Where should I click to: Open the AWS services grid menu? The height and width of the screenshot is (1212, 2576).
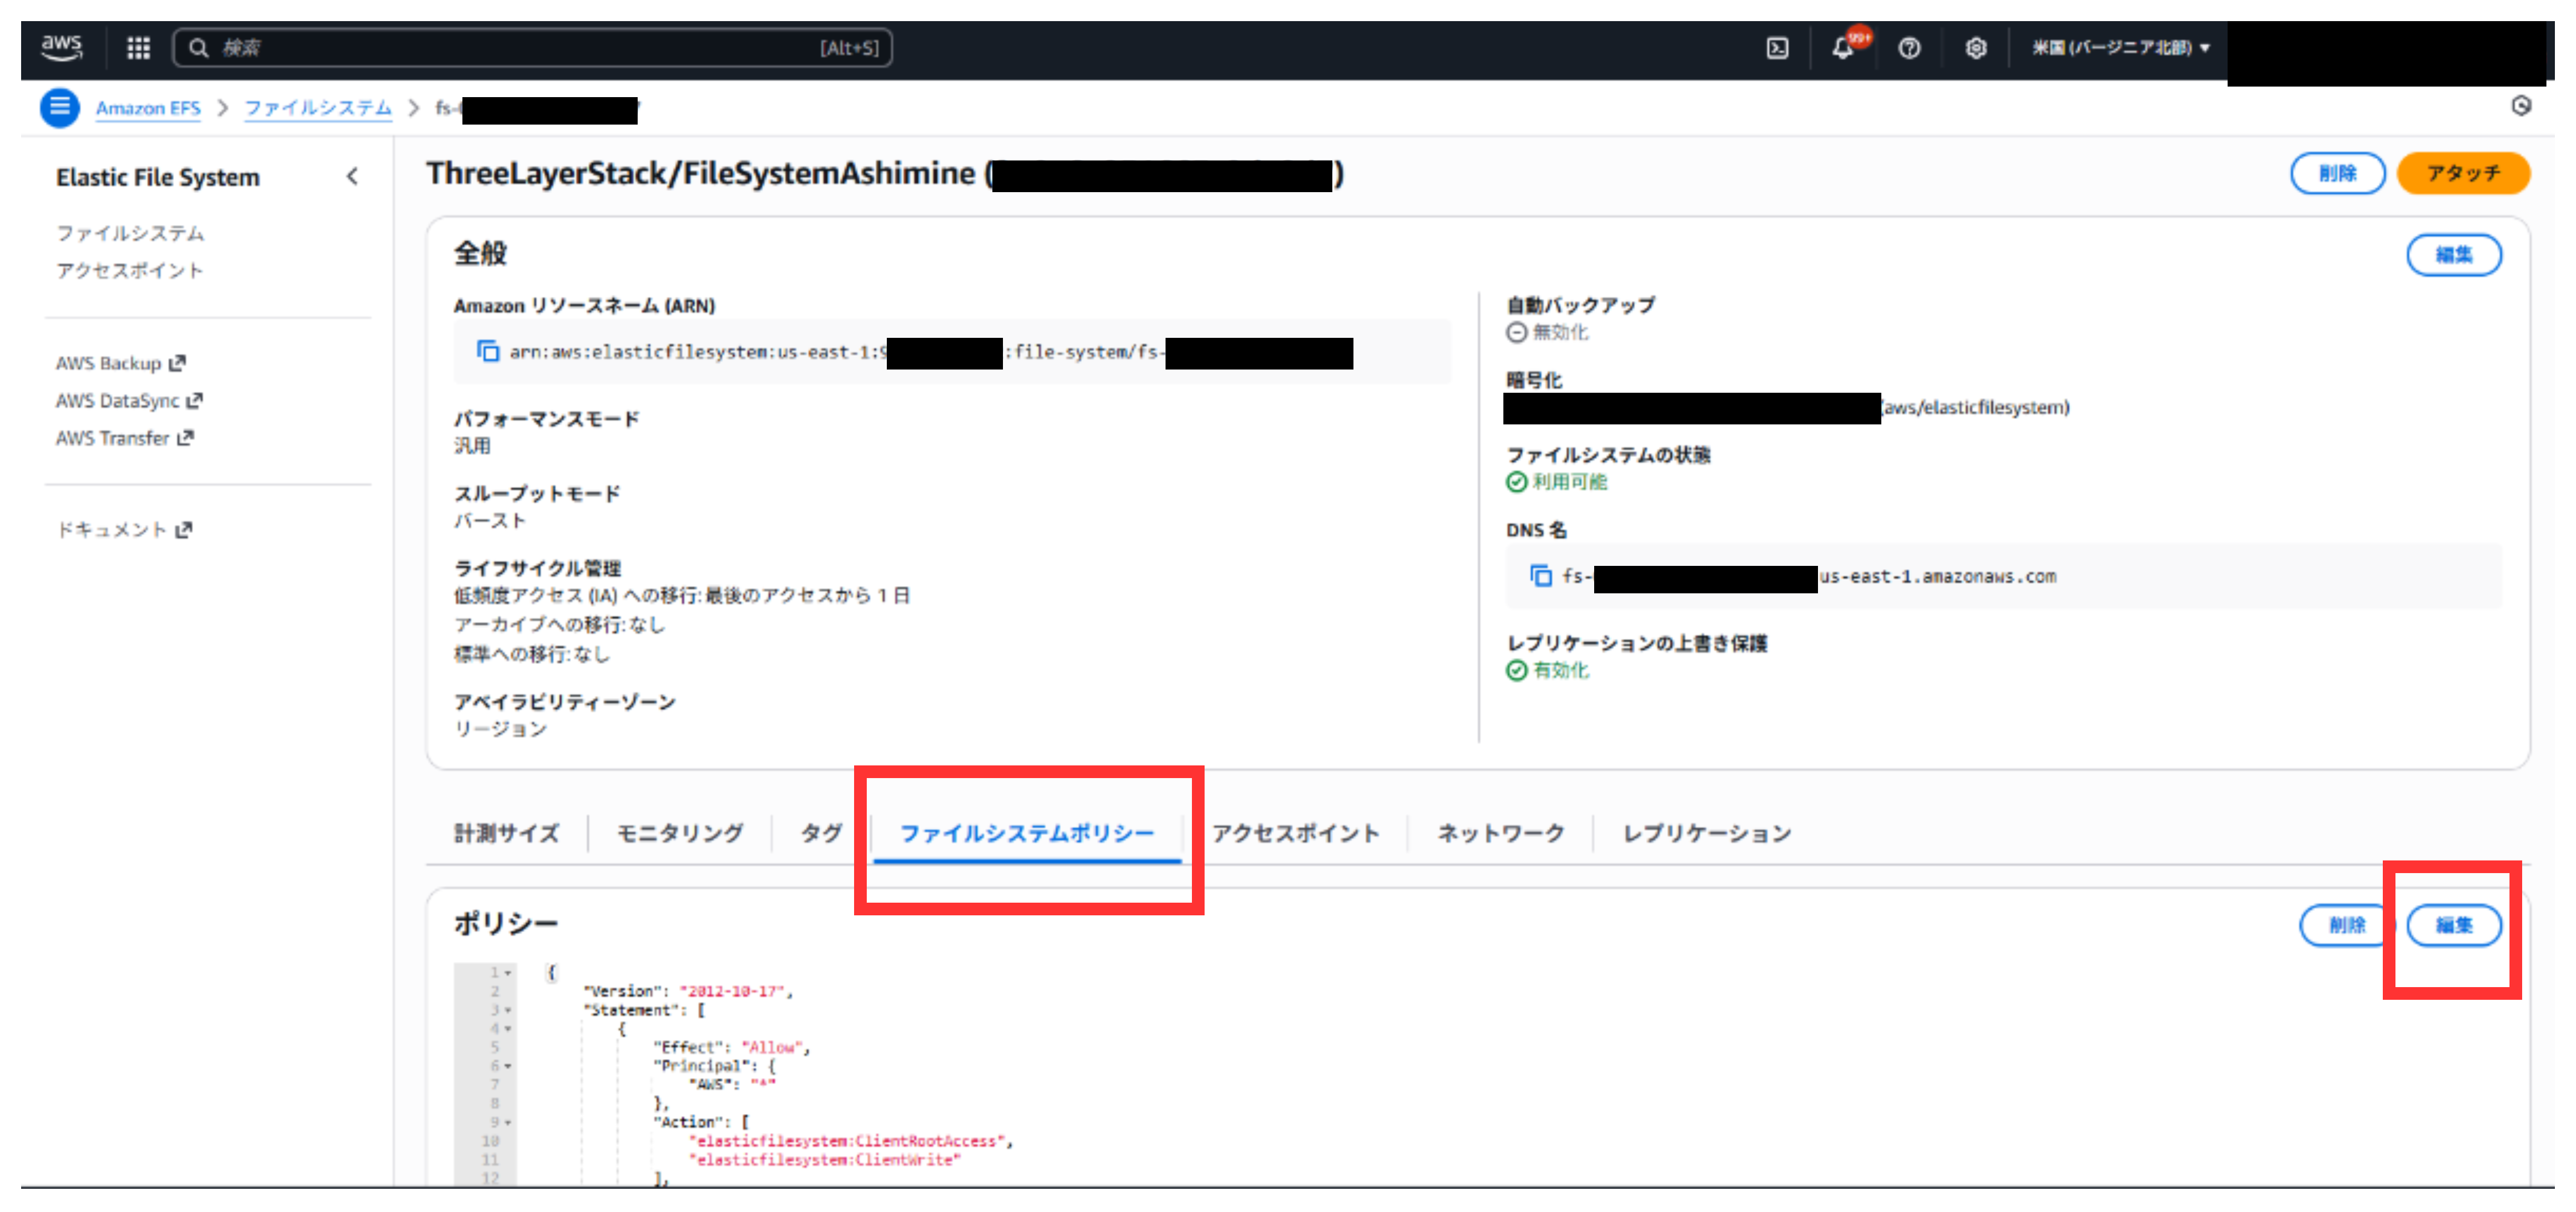[x=138, y=47]
